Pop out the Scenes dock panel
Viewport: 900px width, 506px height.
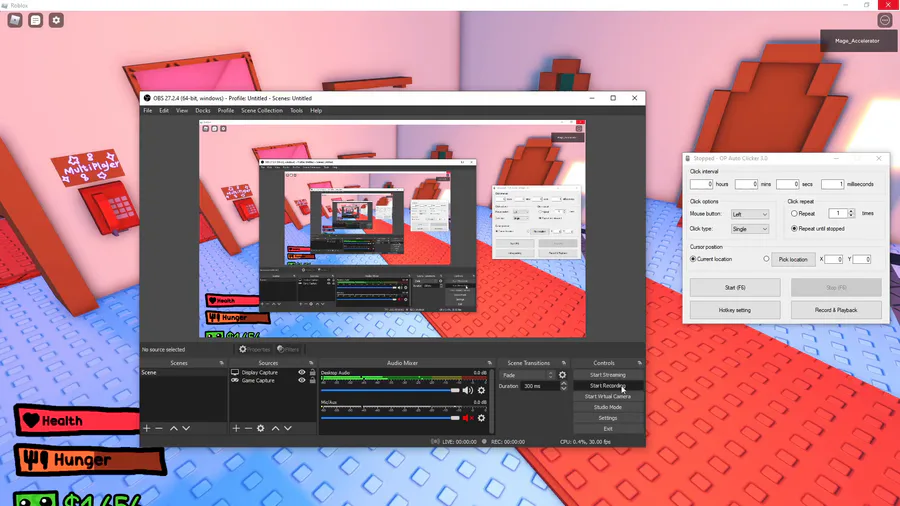222,363
